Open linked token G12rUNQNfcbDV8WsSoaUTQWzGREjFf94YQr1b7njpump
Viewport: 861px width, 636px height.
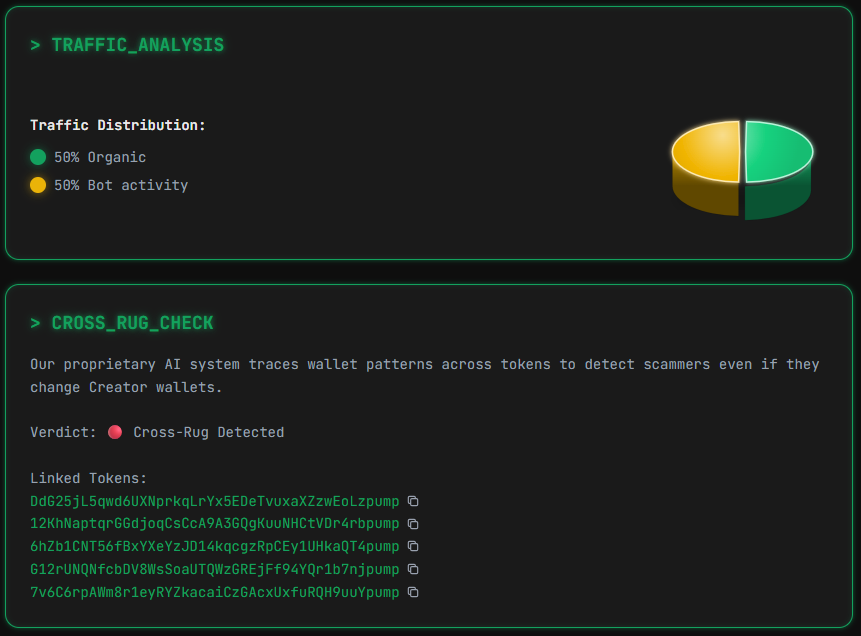(215, 570)
